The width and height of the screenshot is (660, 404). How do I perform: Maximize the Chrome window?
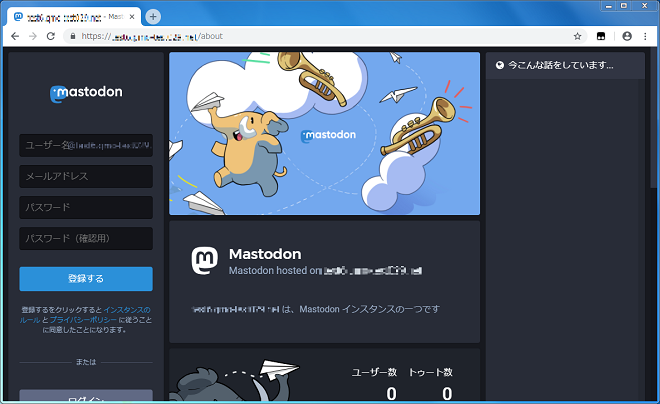pyautogui.click(x=624, y=6)
